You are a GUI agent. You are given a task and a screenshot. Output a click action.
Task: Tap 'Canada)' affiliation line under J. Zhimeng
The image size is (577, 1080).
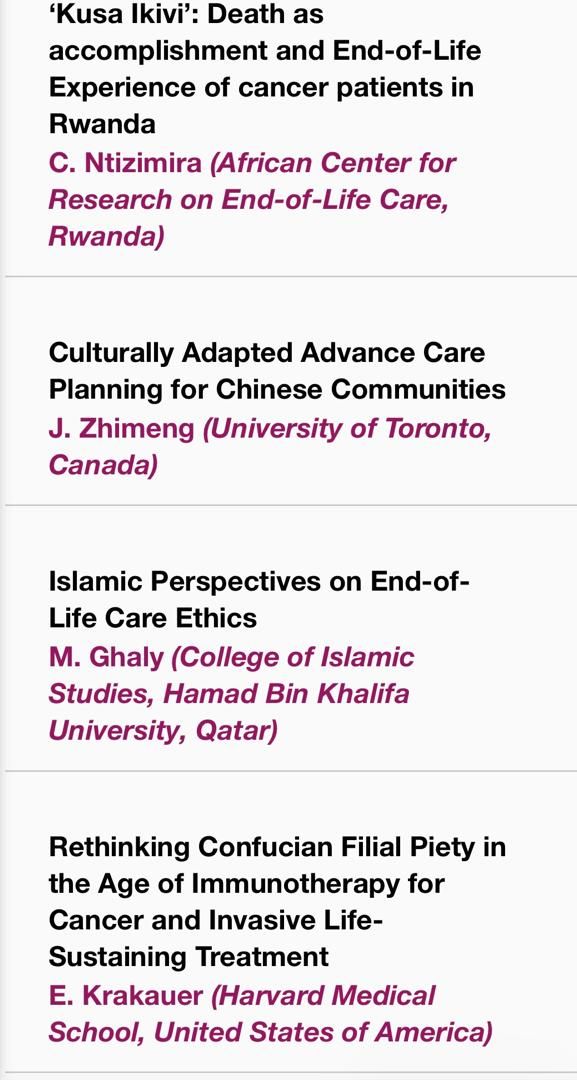click(x=103, y=466)
